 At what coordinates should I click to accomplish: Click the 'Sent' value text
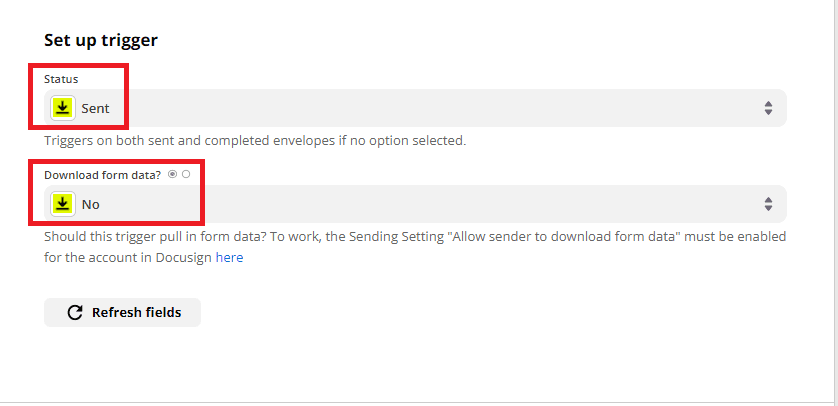pos(96,108)
